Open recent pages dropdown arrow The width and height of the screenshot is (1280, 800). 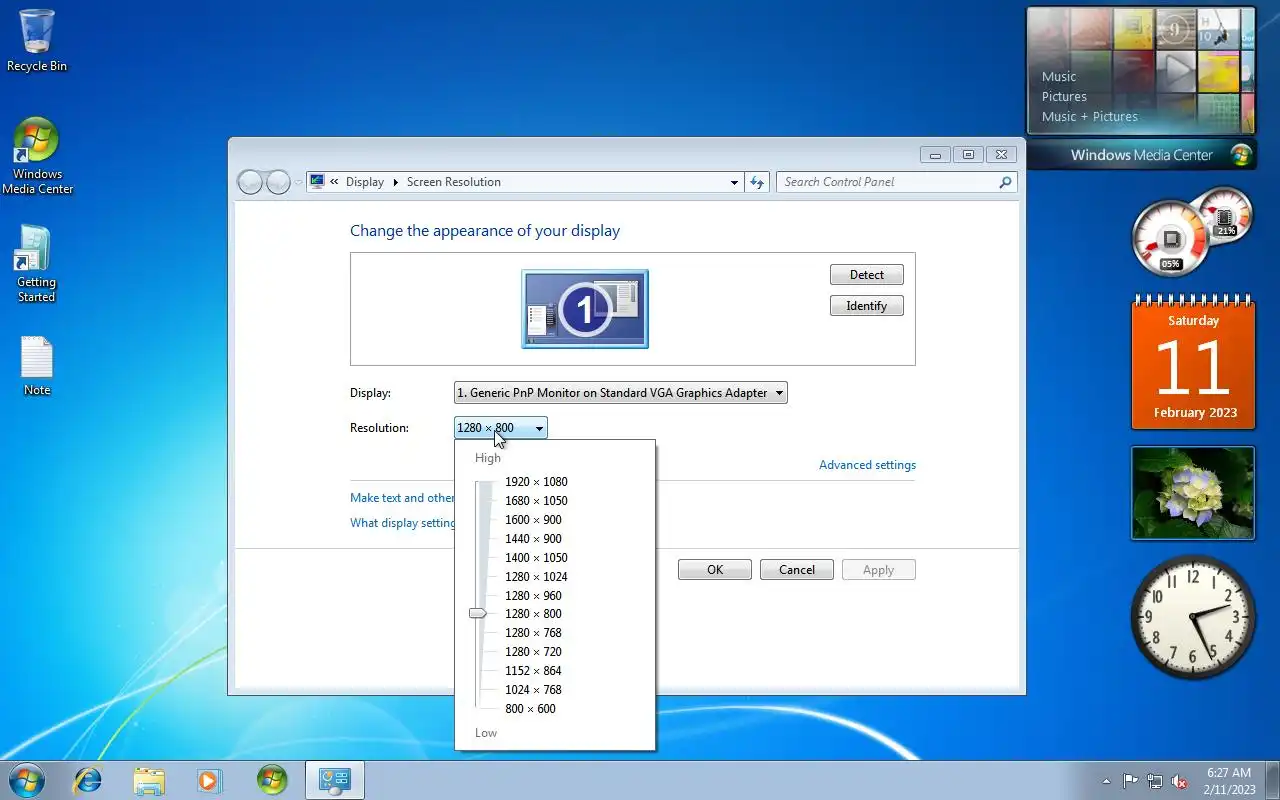pos(298,183)
